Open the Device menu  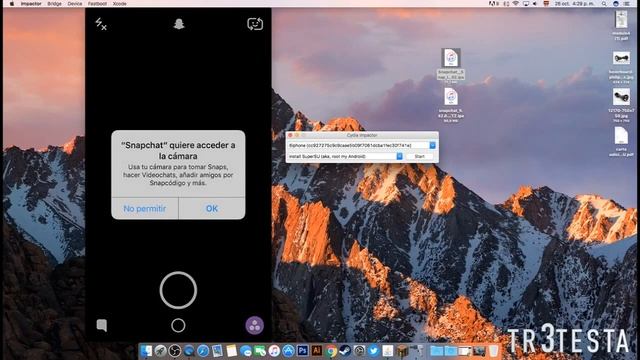[75, 4]
